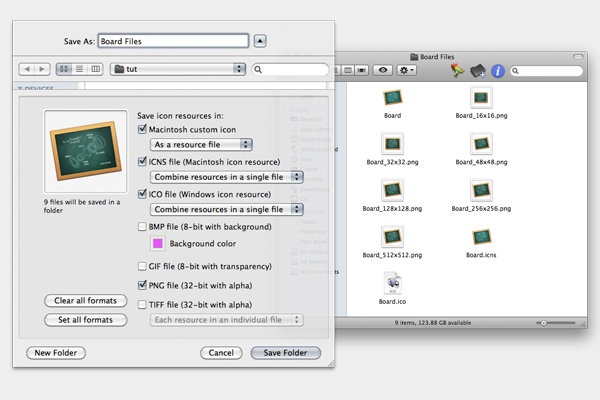Viewport: 600px width, 400px height.
Task: Click '9 files will be saved in a folder' text
Action: [x=82, y=206]
